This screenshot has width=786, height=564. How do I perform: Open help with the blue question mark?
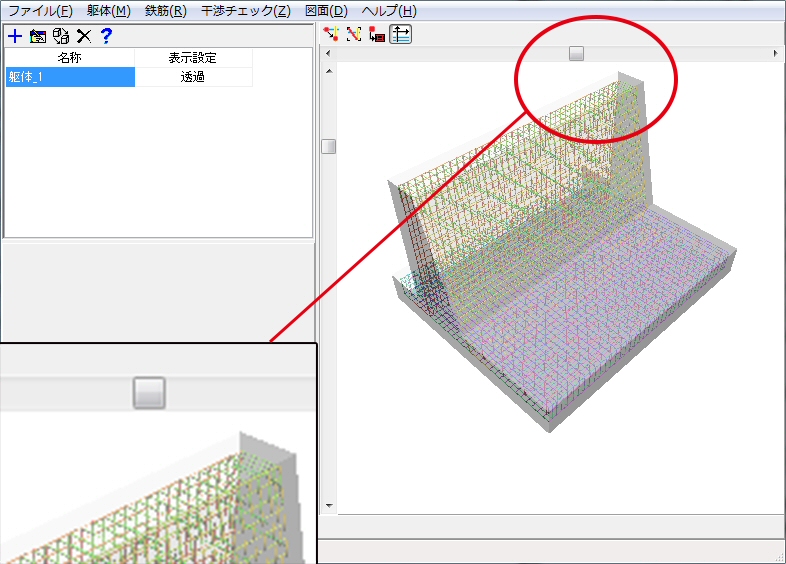tap(106, 36)
